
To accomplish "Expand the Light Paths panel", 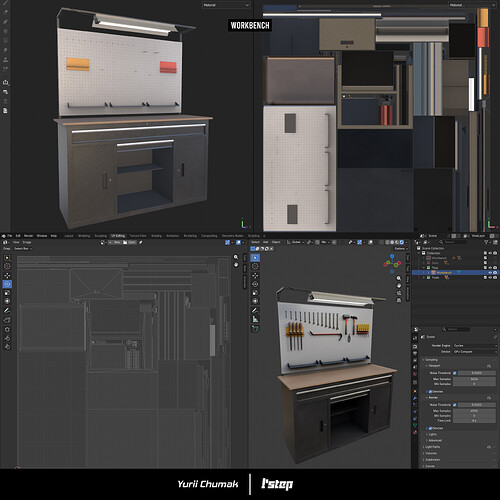I will pyautogui.click(x=432, y=447).
